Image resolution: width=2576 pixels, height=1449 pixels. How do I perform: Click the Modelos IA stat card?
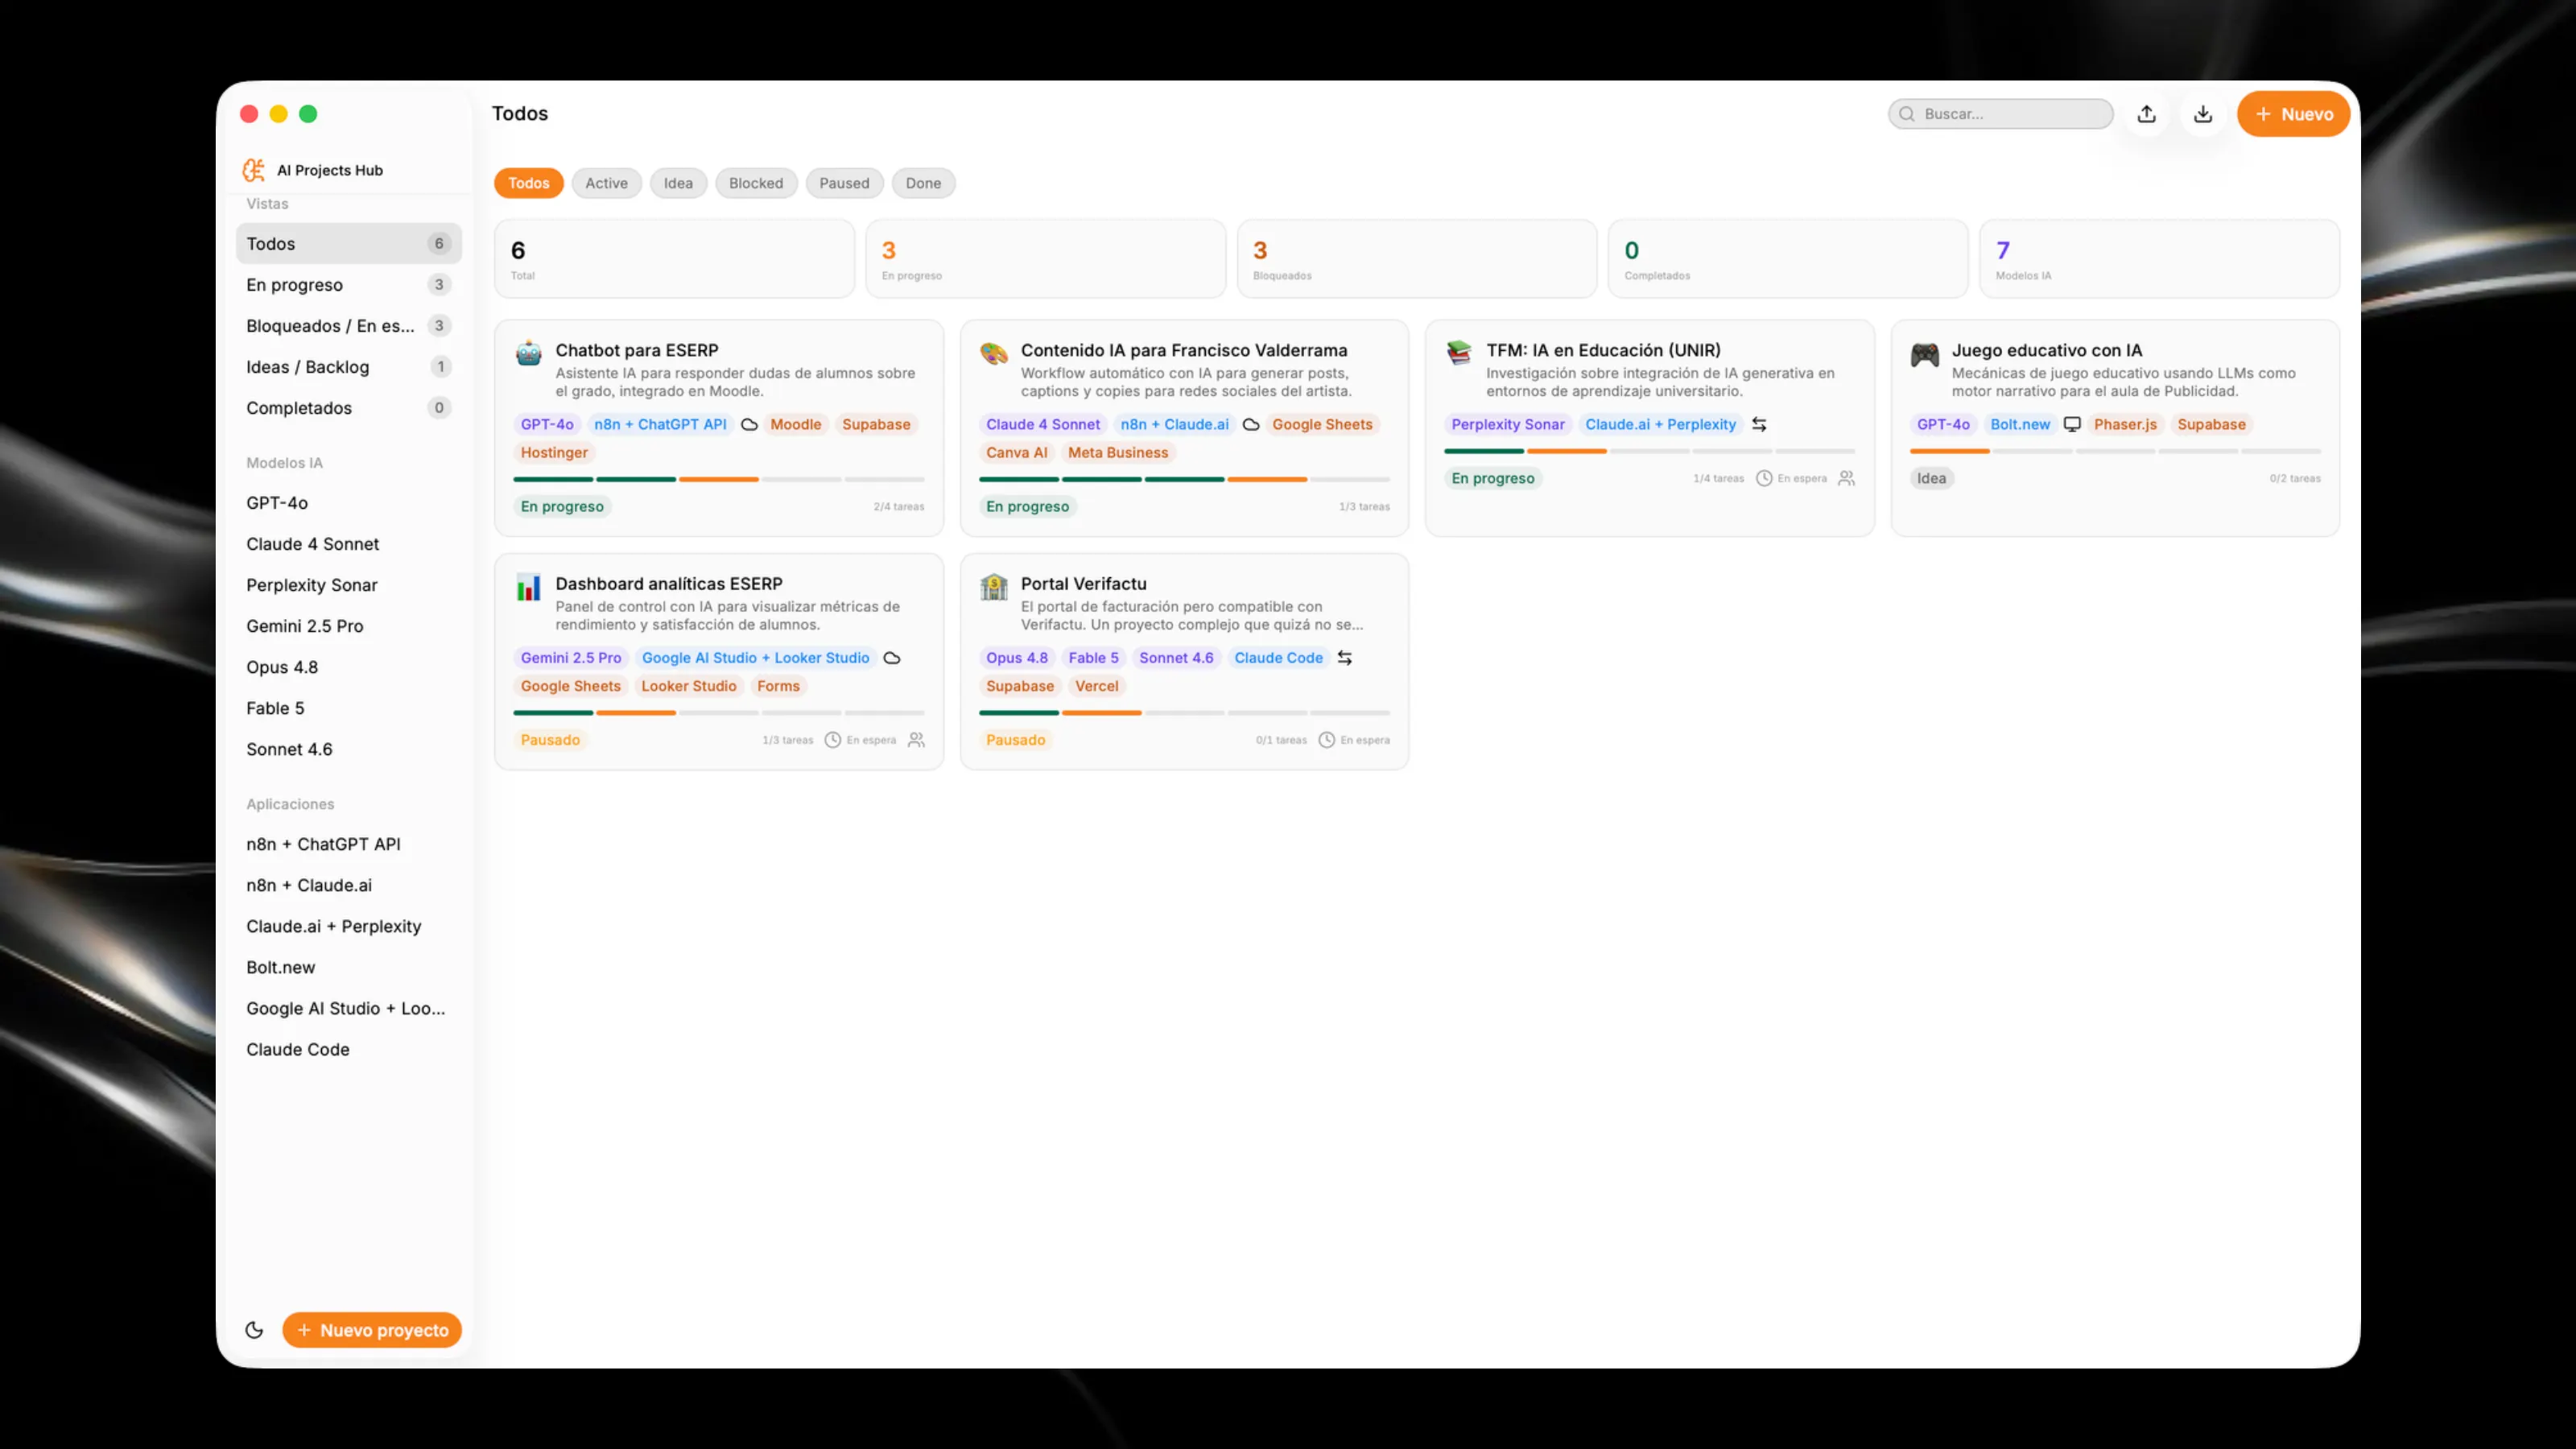pos(2159,259)
